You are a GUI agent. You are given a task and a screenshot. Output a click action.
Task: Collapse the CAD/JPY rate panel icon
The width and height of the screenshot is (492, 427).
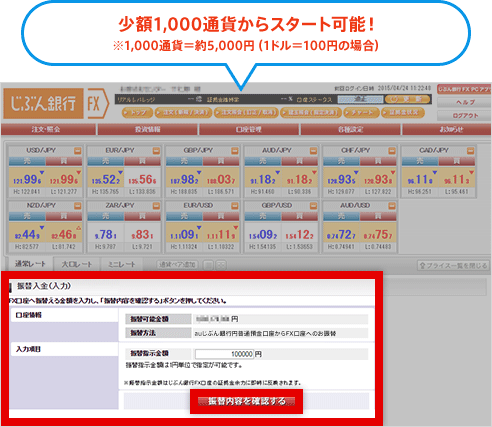(x=471, y=151)
